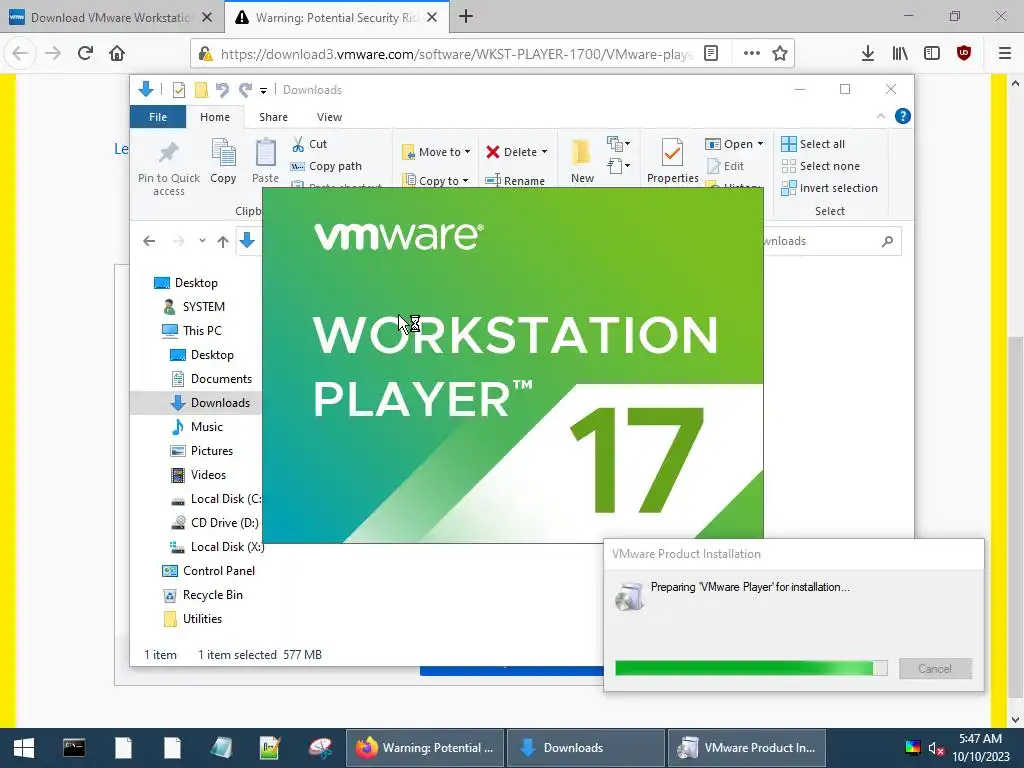Click Copy icon in Explorer ribbon
This screenshot has height=768, width=1024.
[x=223, y=161]
